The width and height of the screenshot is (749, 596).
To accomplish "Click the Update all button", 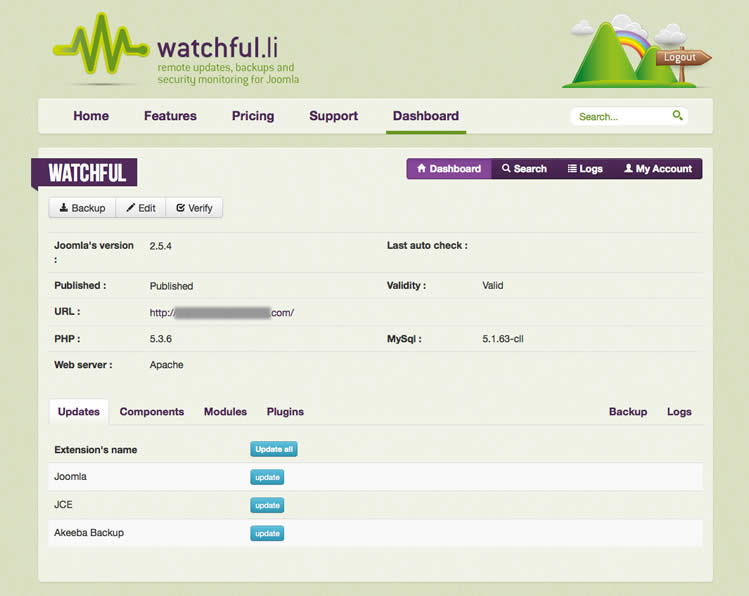I will [x=274, y=449].
